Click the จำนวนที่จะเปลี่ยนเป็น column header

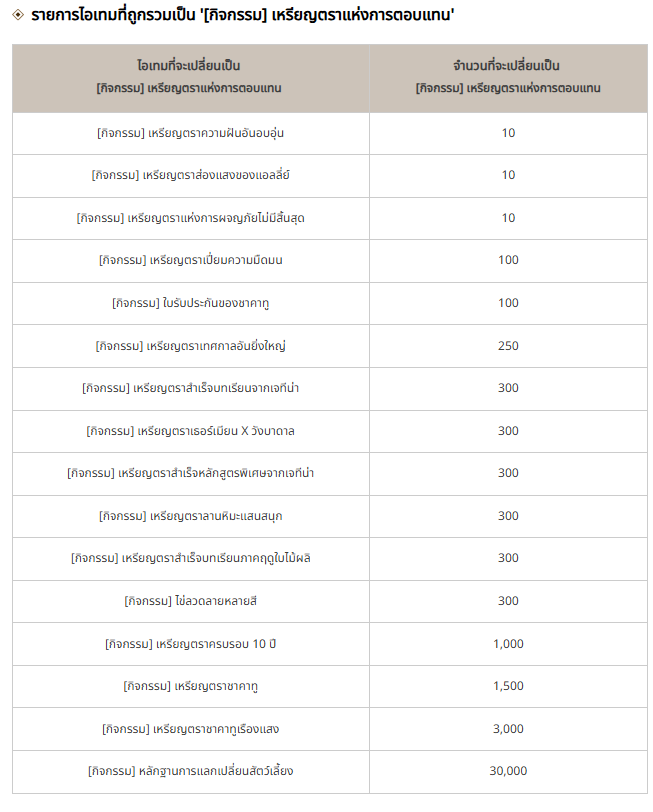[509, 78]
